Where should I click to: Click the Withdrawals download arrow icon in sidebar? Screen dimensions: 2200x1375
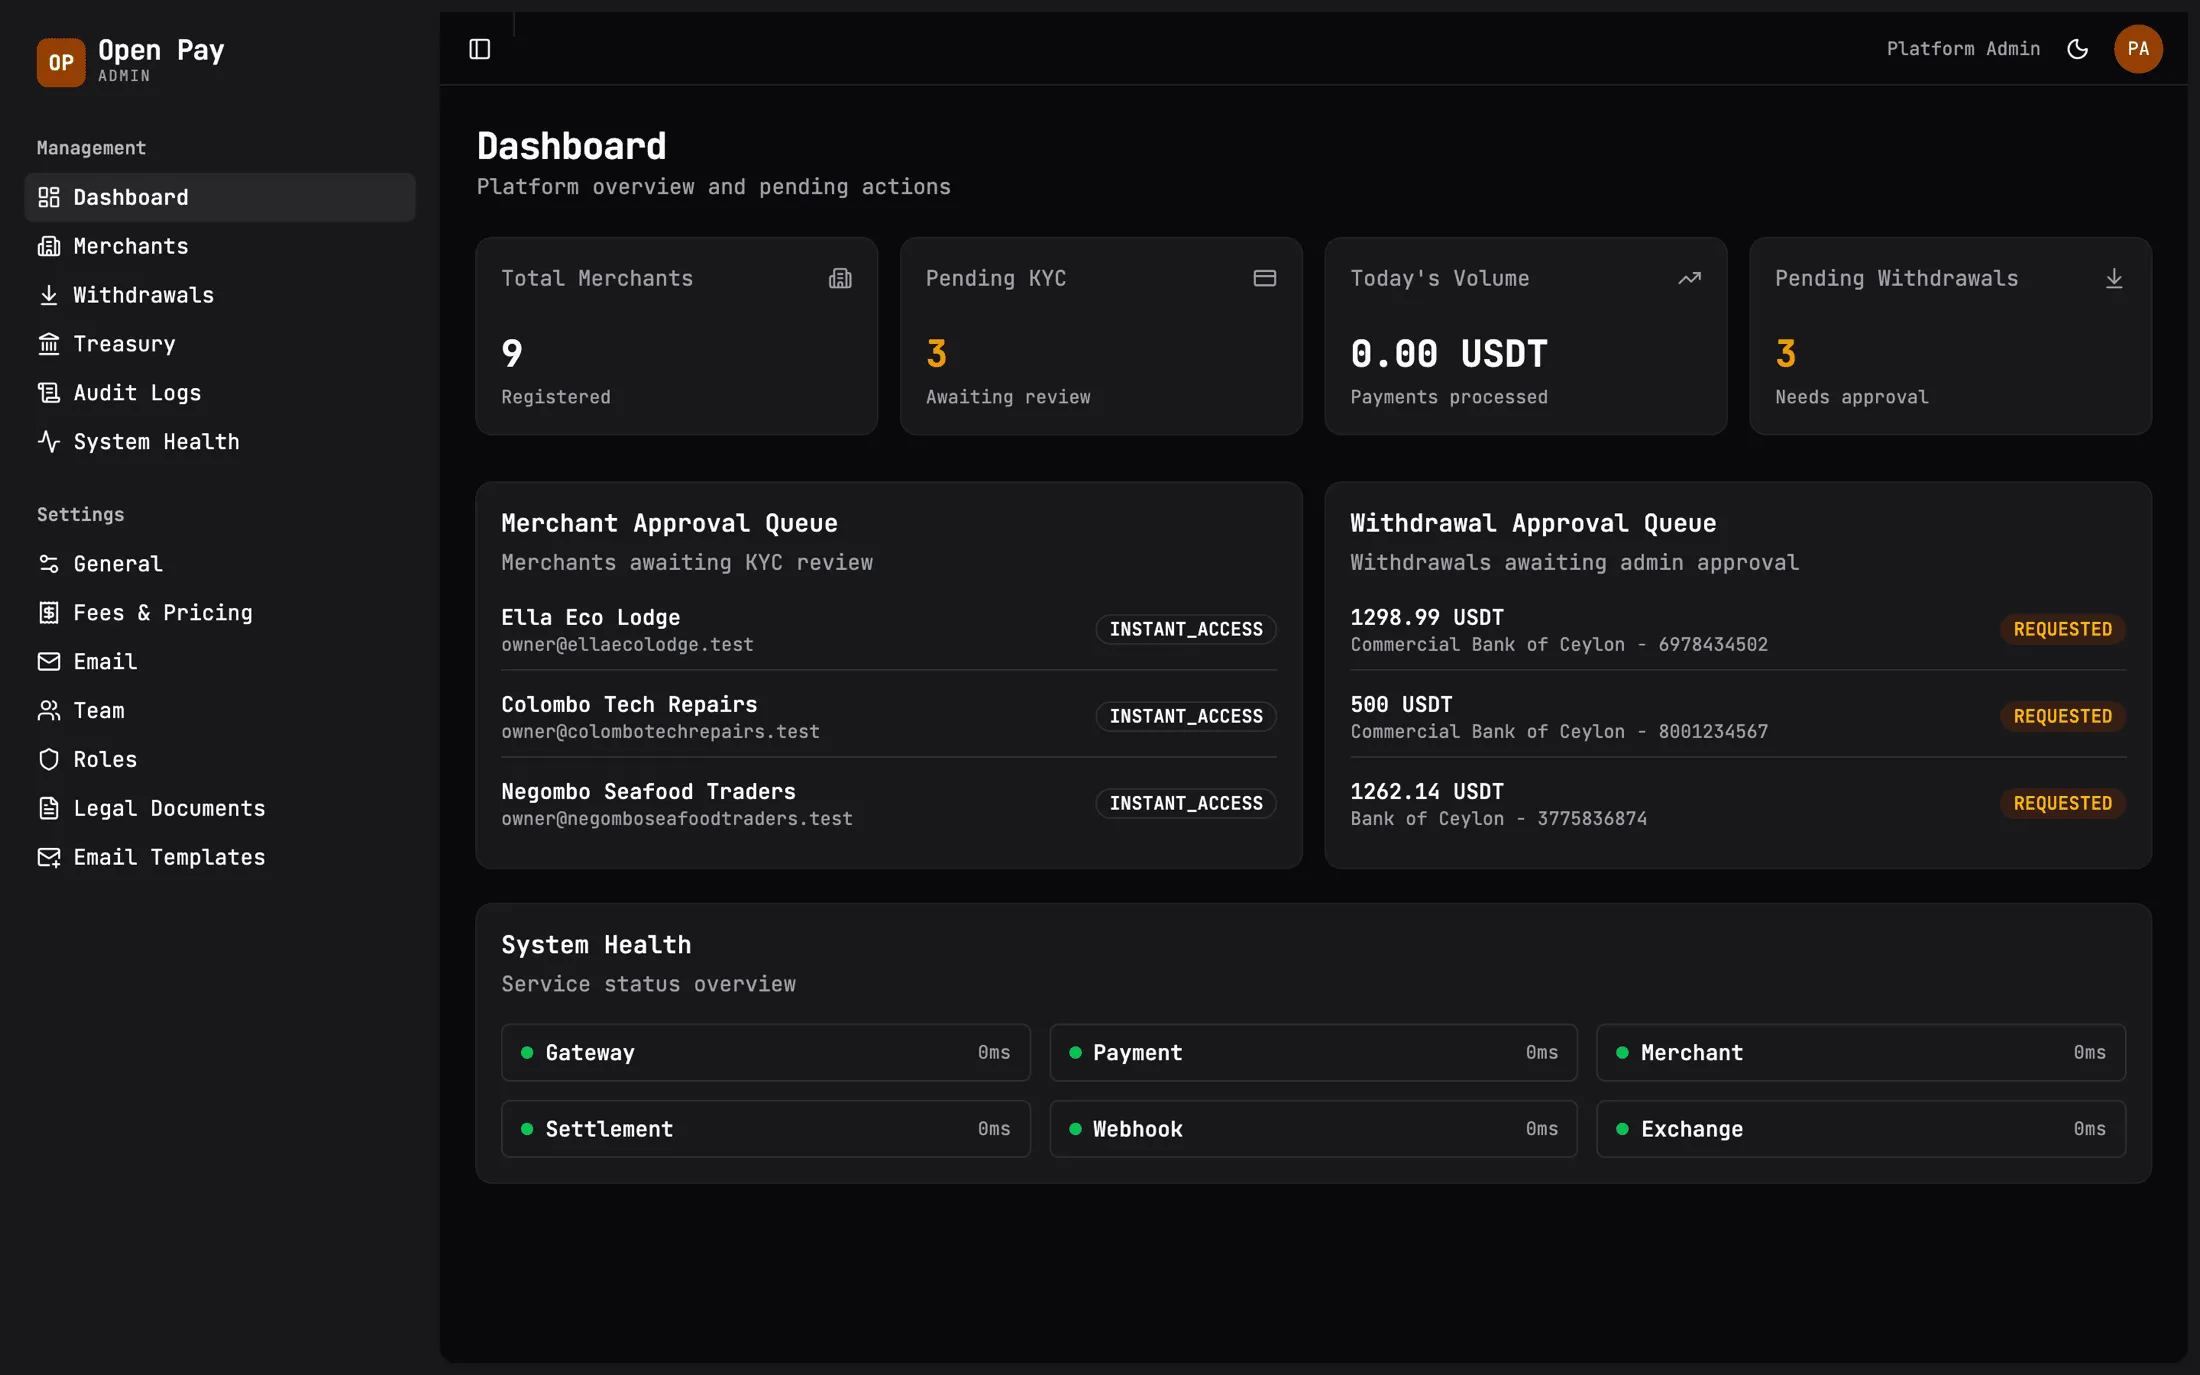pos(49,295)
